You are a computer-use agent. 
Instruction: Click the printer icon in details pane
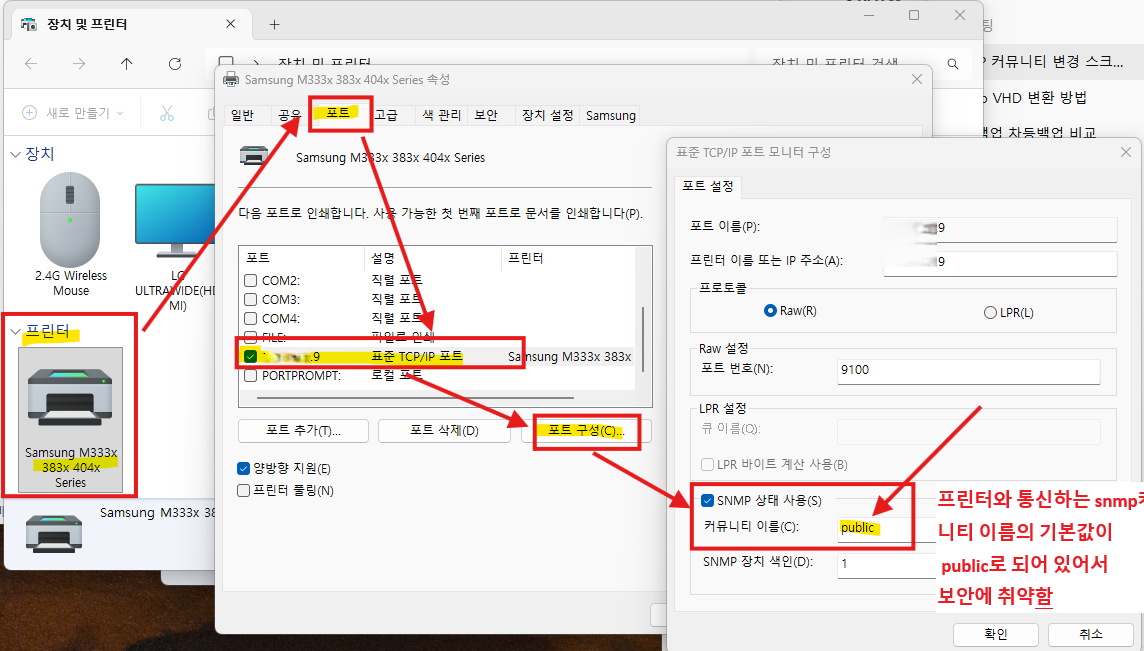coord(53,533)
